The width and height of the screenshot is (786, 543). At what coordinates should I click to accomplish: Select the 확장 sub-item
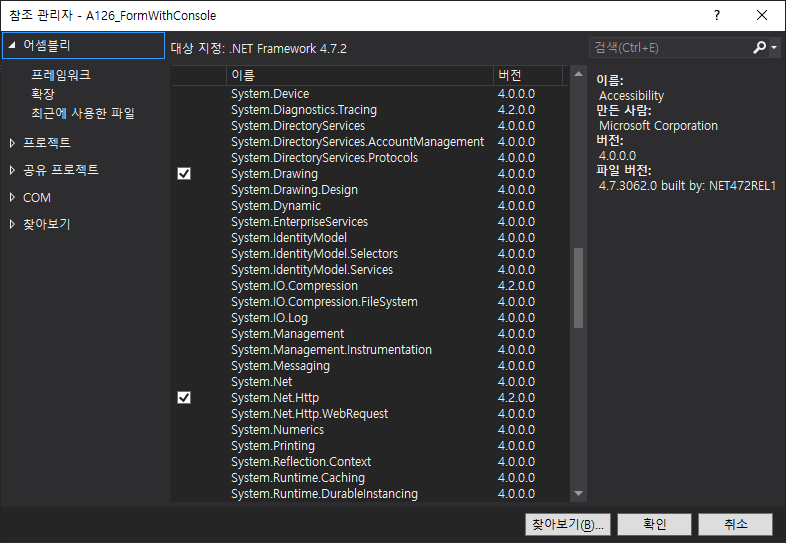point(43,94)
